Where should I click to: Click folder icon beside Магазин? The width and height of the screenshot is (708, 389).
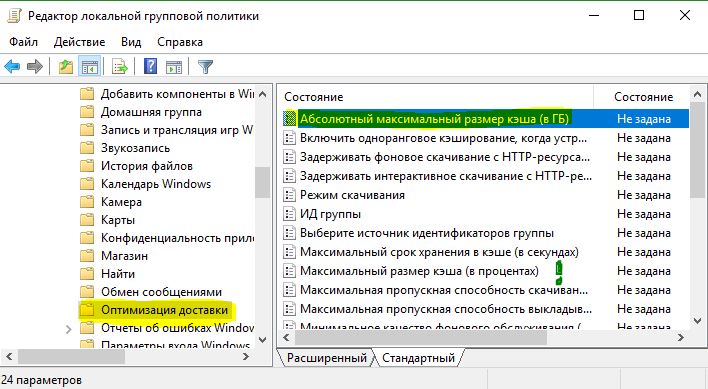pos(87,256)
